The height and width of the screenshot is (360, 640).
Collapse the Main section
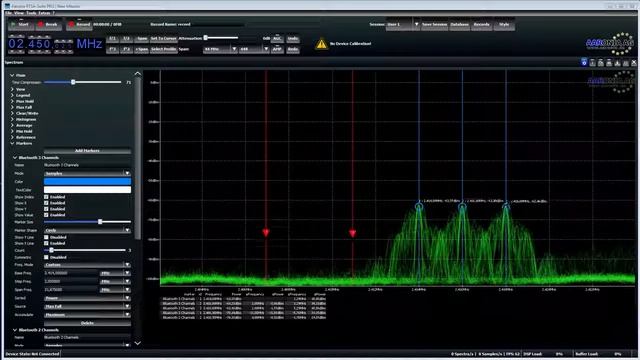tap(12, 76)
